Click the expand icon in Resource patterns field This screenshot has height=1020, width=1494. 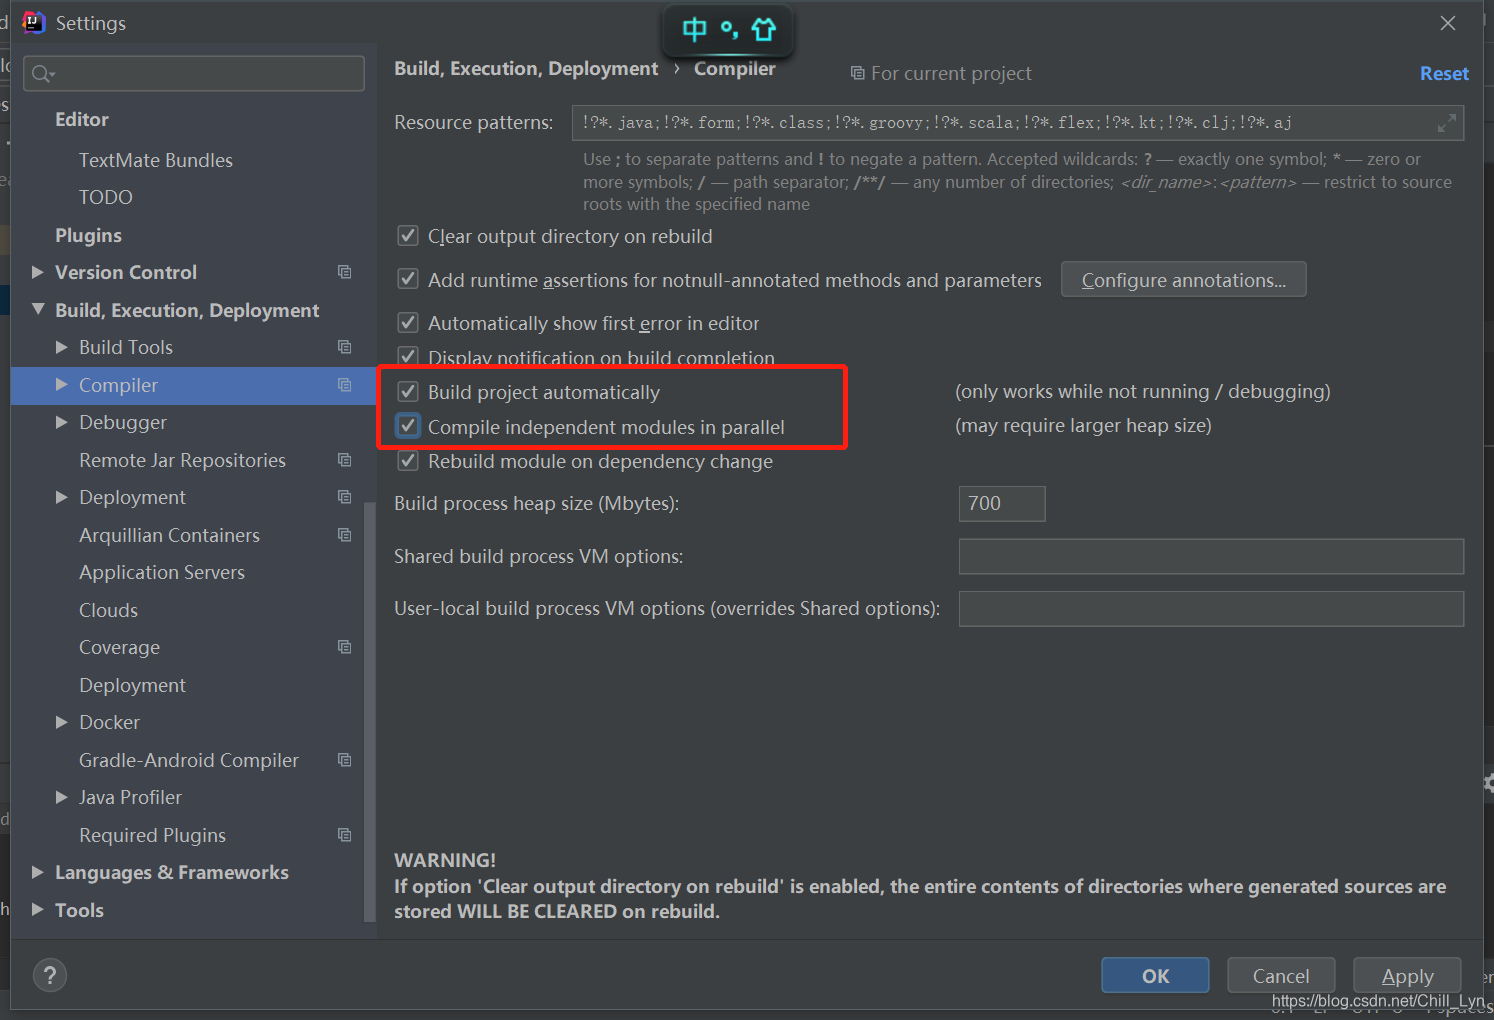1446,123
